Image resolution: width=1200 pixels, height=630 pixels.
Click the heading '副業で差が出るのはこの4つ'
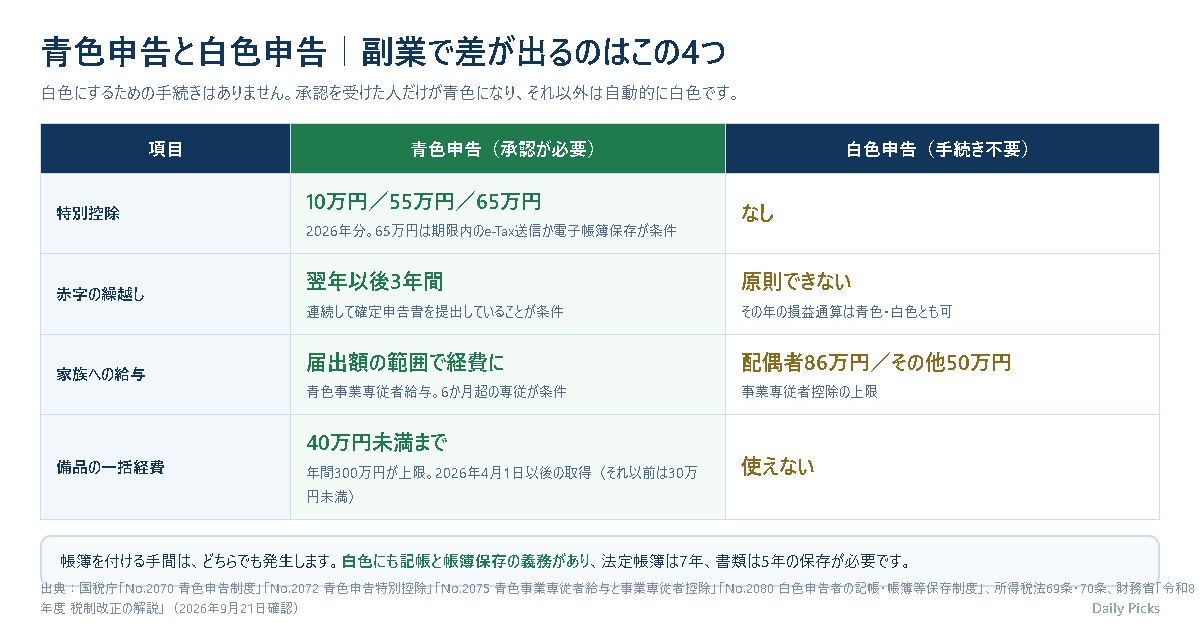[544, 51]
